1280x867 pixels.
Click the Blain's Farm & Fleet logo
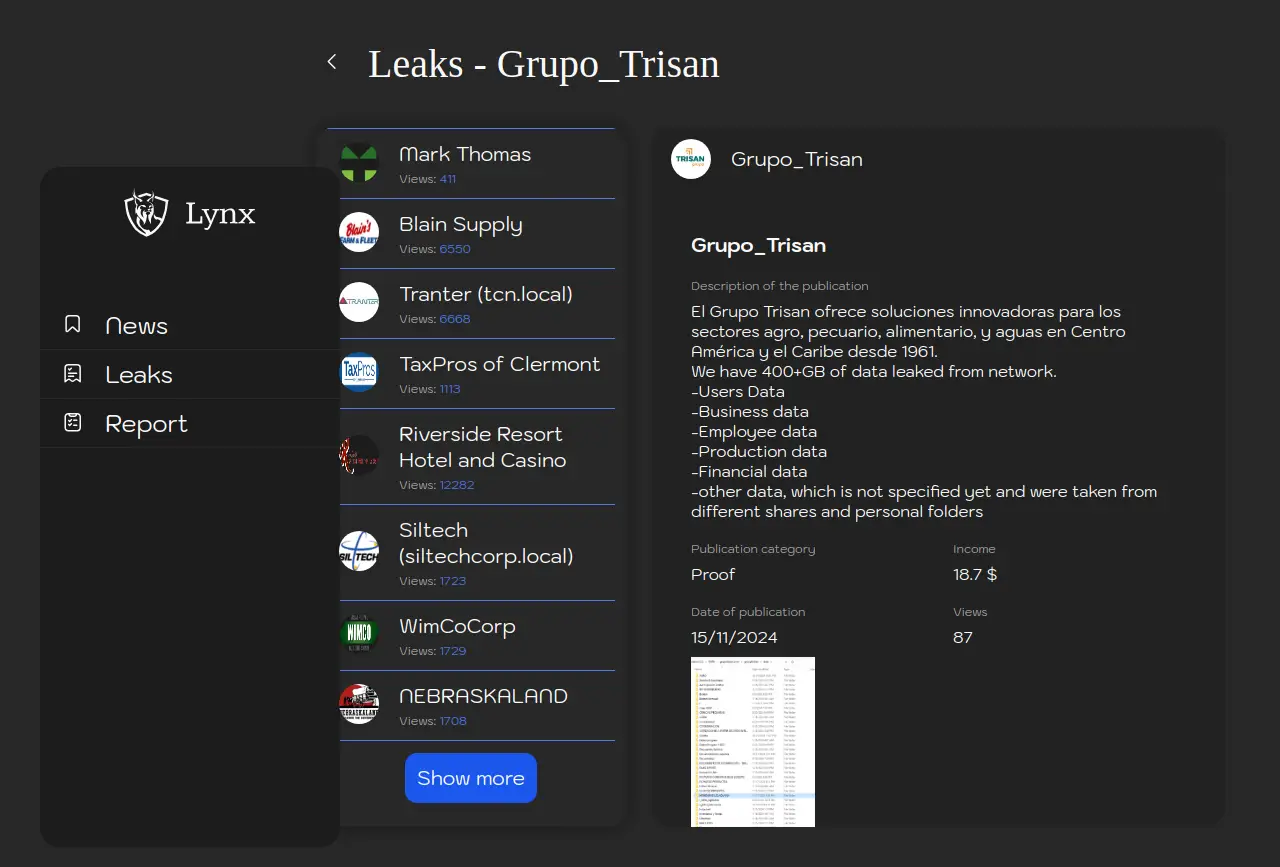pyautogui.click(x=359, y=233)
